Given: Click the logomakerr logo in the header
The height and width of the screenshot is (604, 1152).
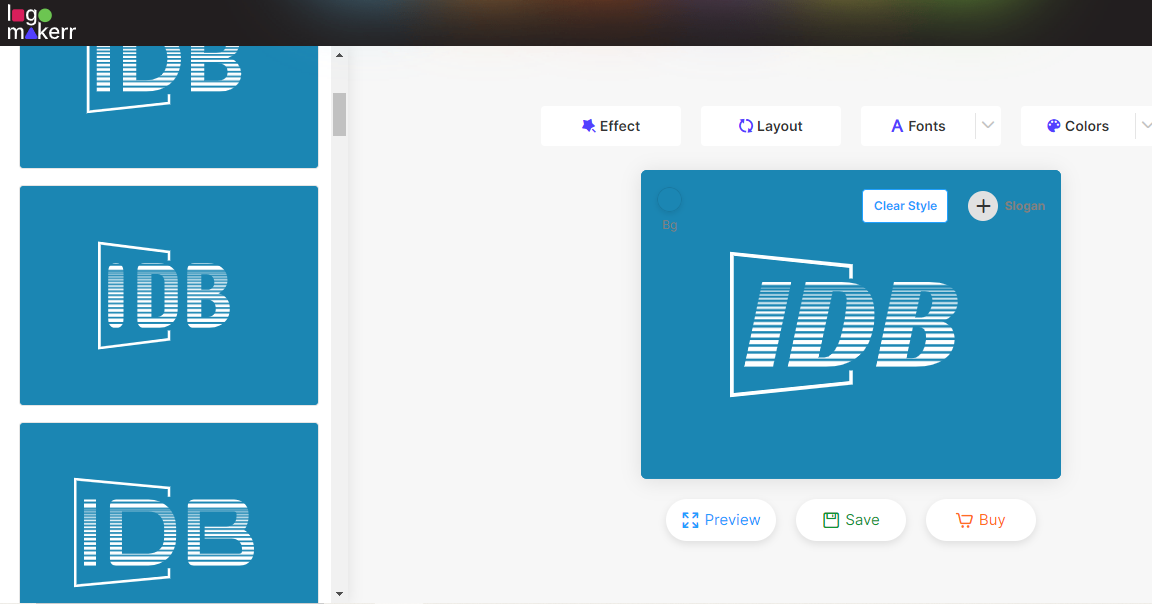Looking at the screenshot, I should pyautogui.click(x=42, y=23).
